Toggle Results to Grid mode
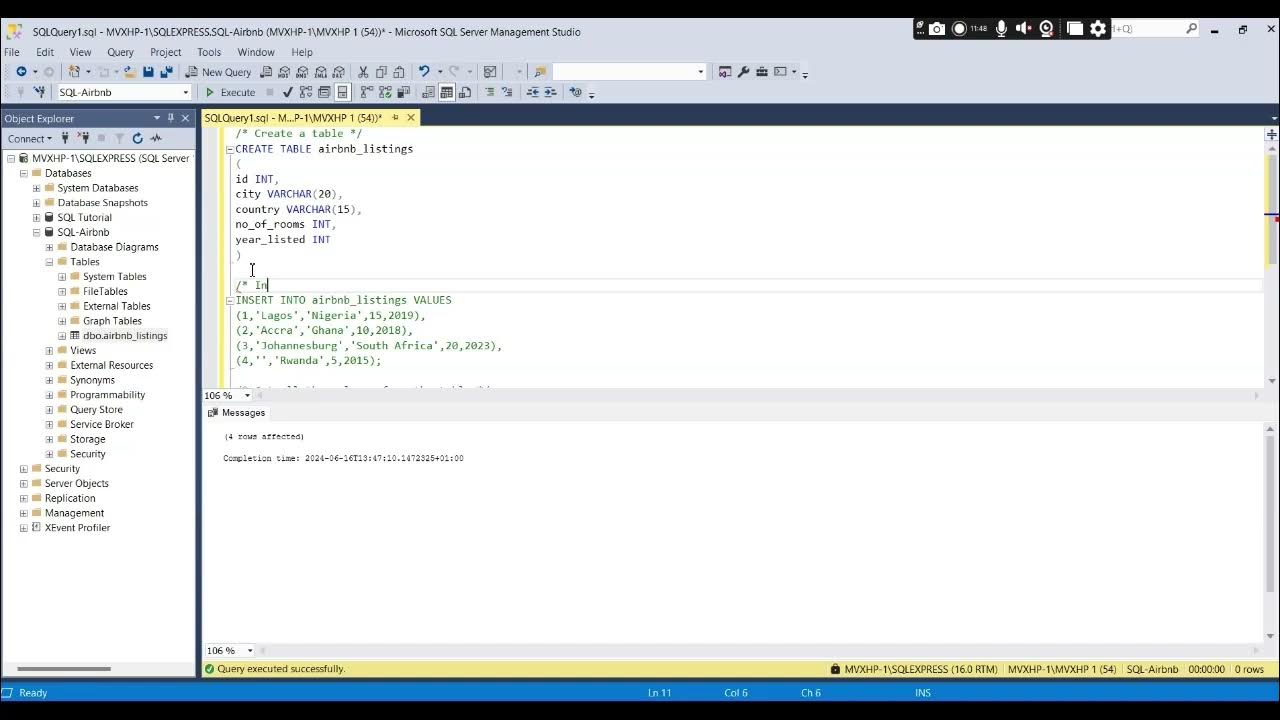 point(447,92)
